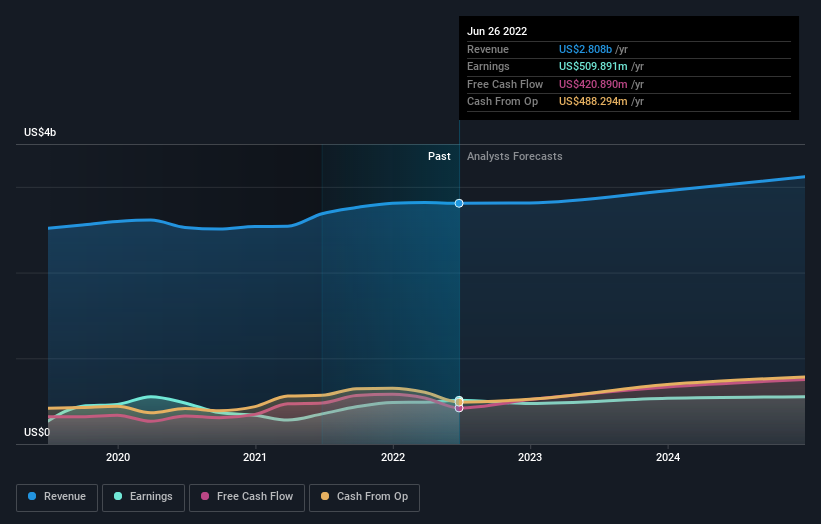Click the Free Cash Flow row label in tooltip
The image size is (821, 524).
point(505,84)
